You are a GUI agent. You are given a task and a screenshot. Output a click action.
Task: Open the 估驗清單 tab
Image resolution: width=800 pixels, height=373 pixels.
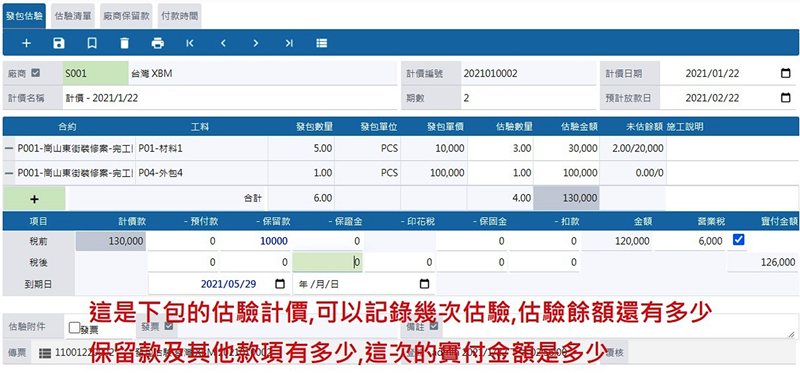tap(73, 16)
